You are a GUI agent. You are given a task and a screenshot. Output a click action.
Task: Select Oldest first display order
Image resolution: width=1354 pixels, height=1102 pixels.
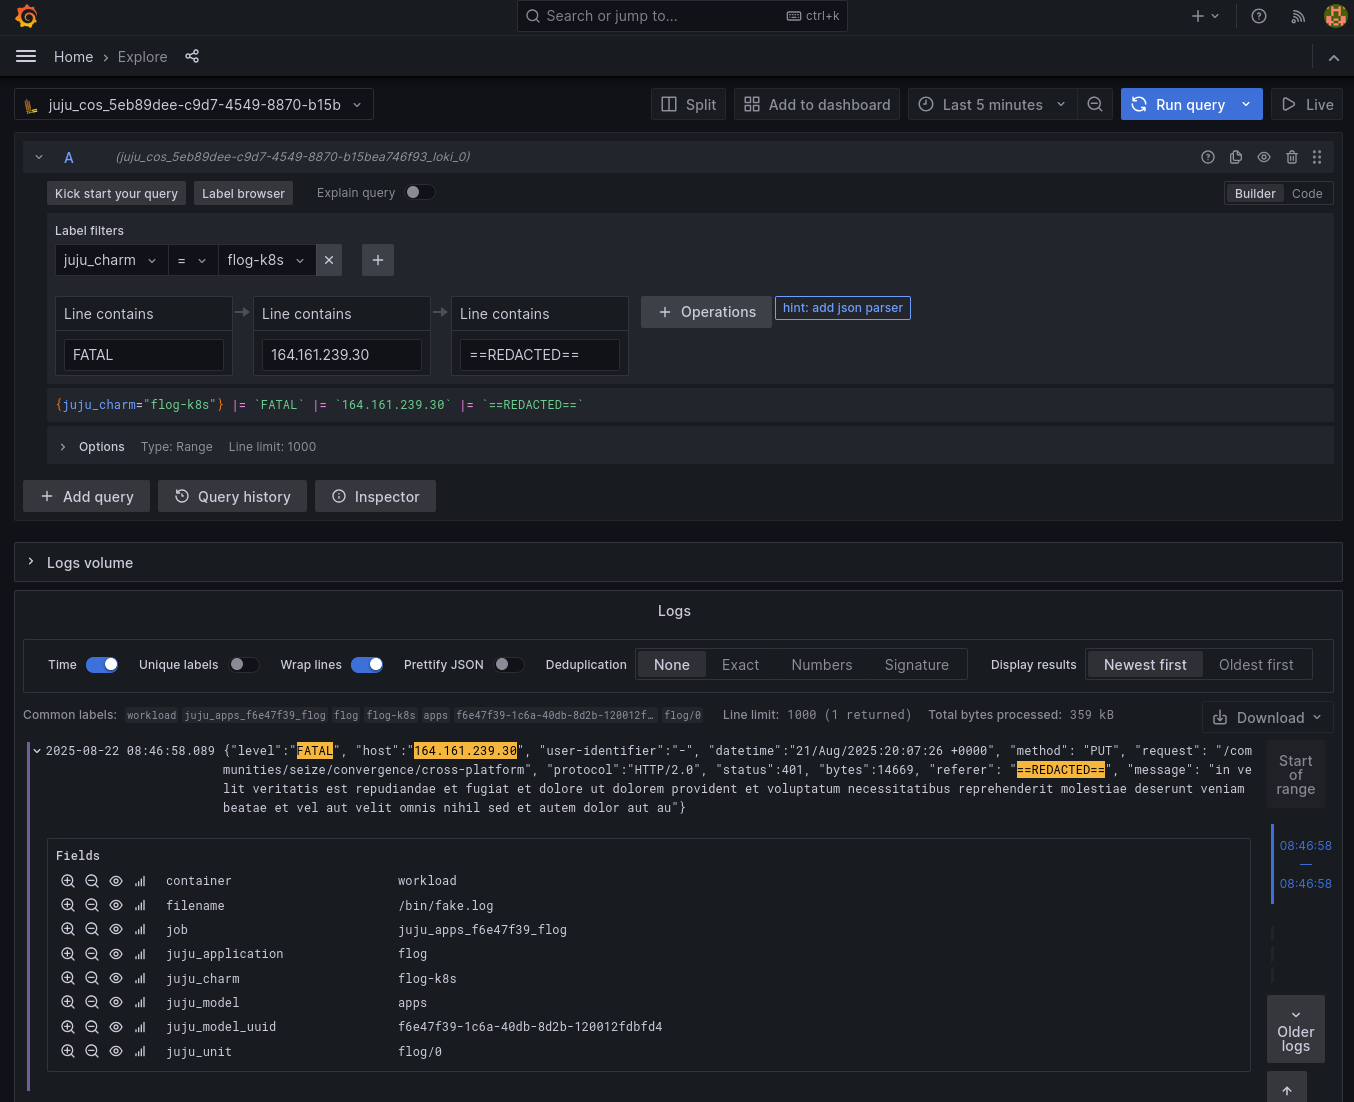tap(1255, 665)
